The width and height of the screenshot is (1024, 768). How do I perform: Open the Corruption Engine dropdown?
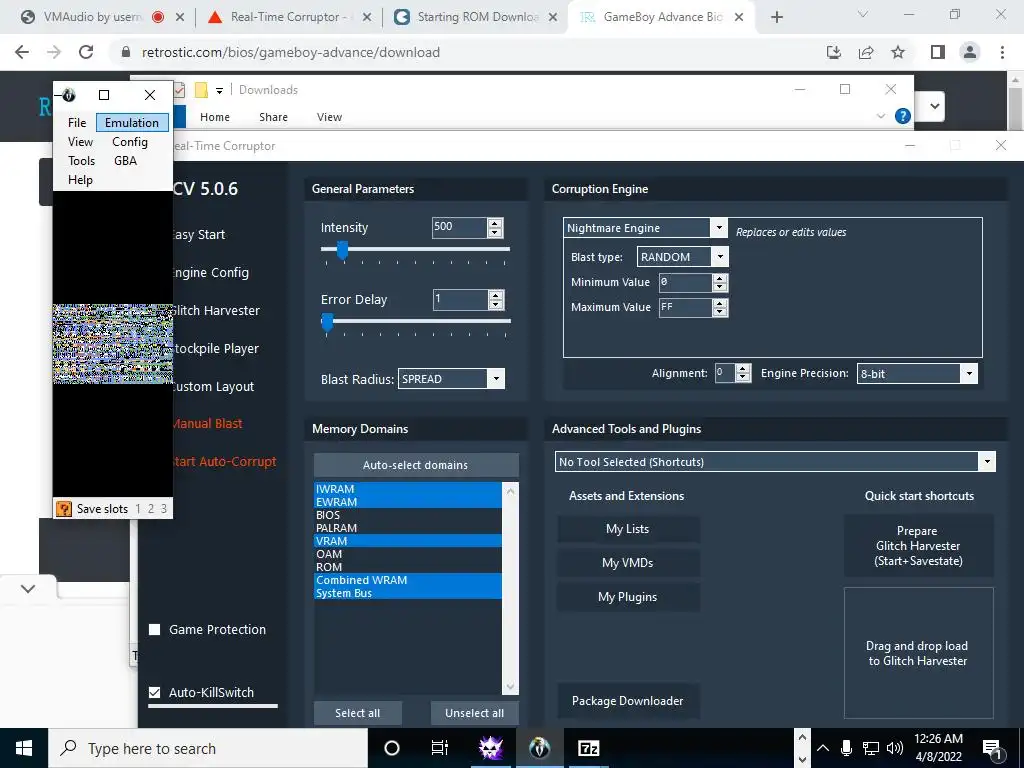718,227
